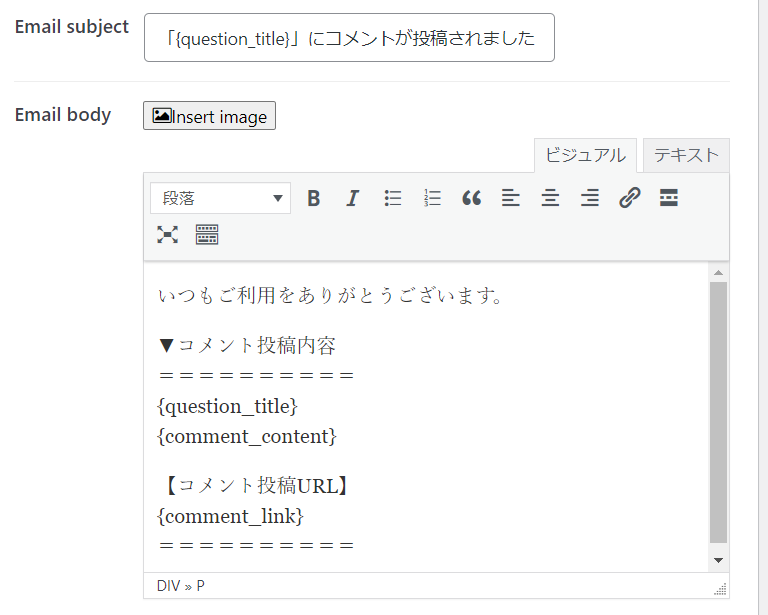Apply italic formatting to text

point(352,198)
